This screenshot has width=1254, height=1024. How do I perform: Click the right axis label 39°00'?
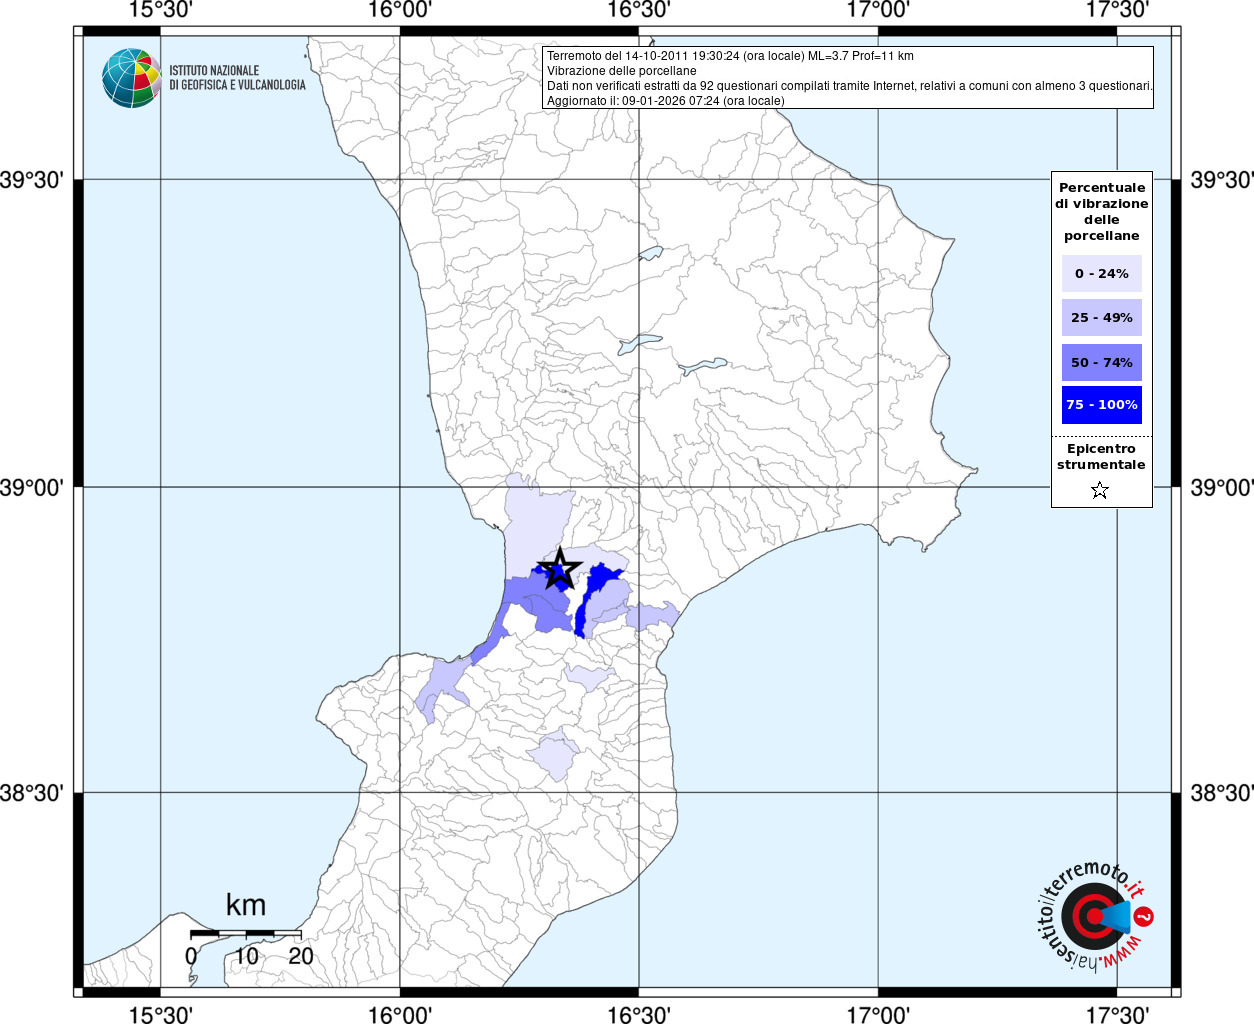[1221, 488]
